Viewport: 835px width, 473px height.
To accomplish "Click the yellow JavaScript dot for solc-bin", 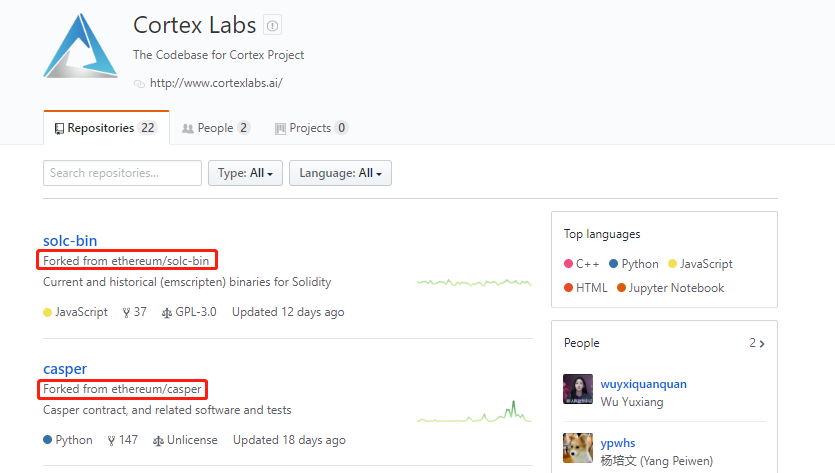I will coord(47,313).
